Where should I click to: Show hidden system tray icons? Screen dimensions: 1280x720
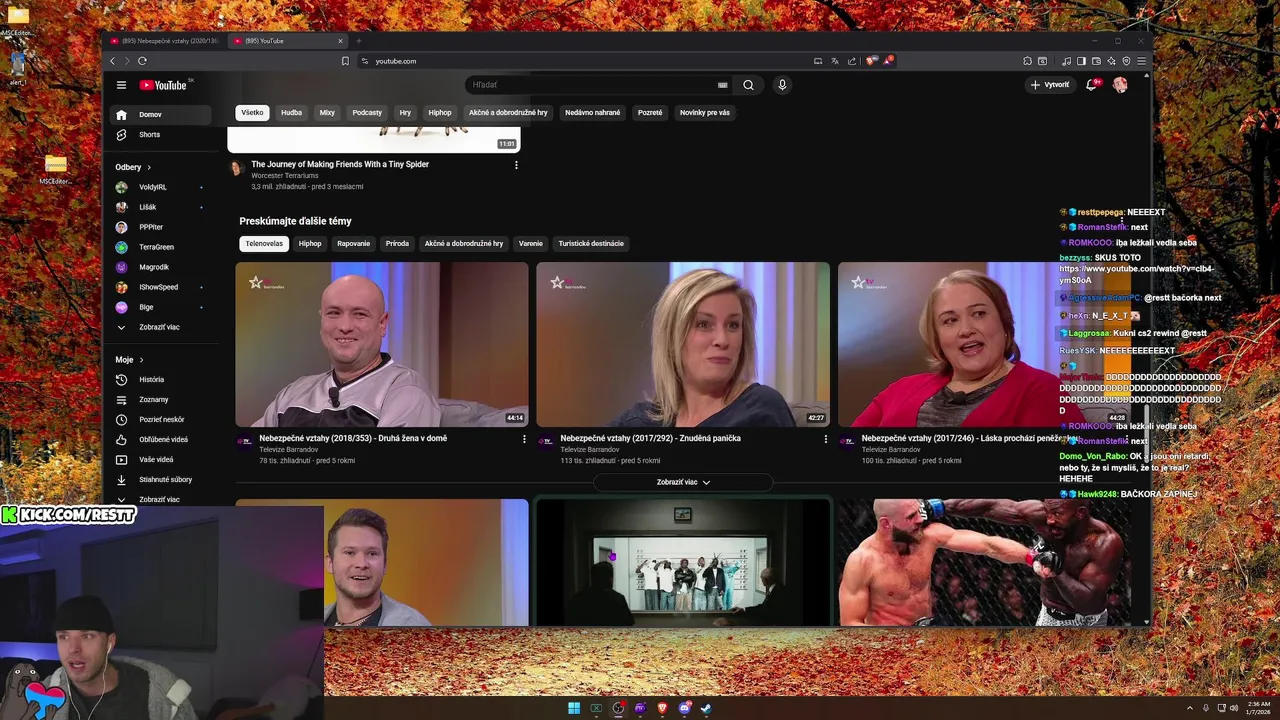(1189, 708)
